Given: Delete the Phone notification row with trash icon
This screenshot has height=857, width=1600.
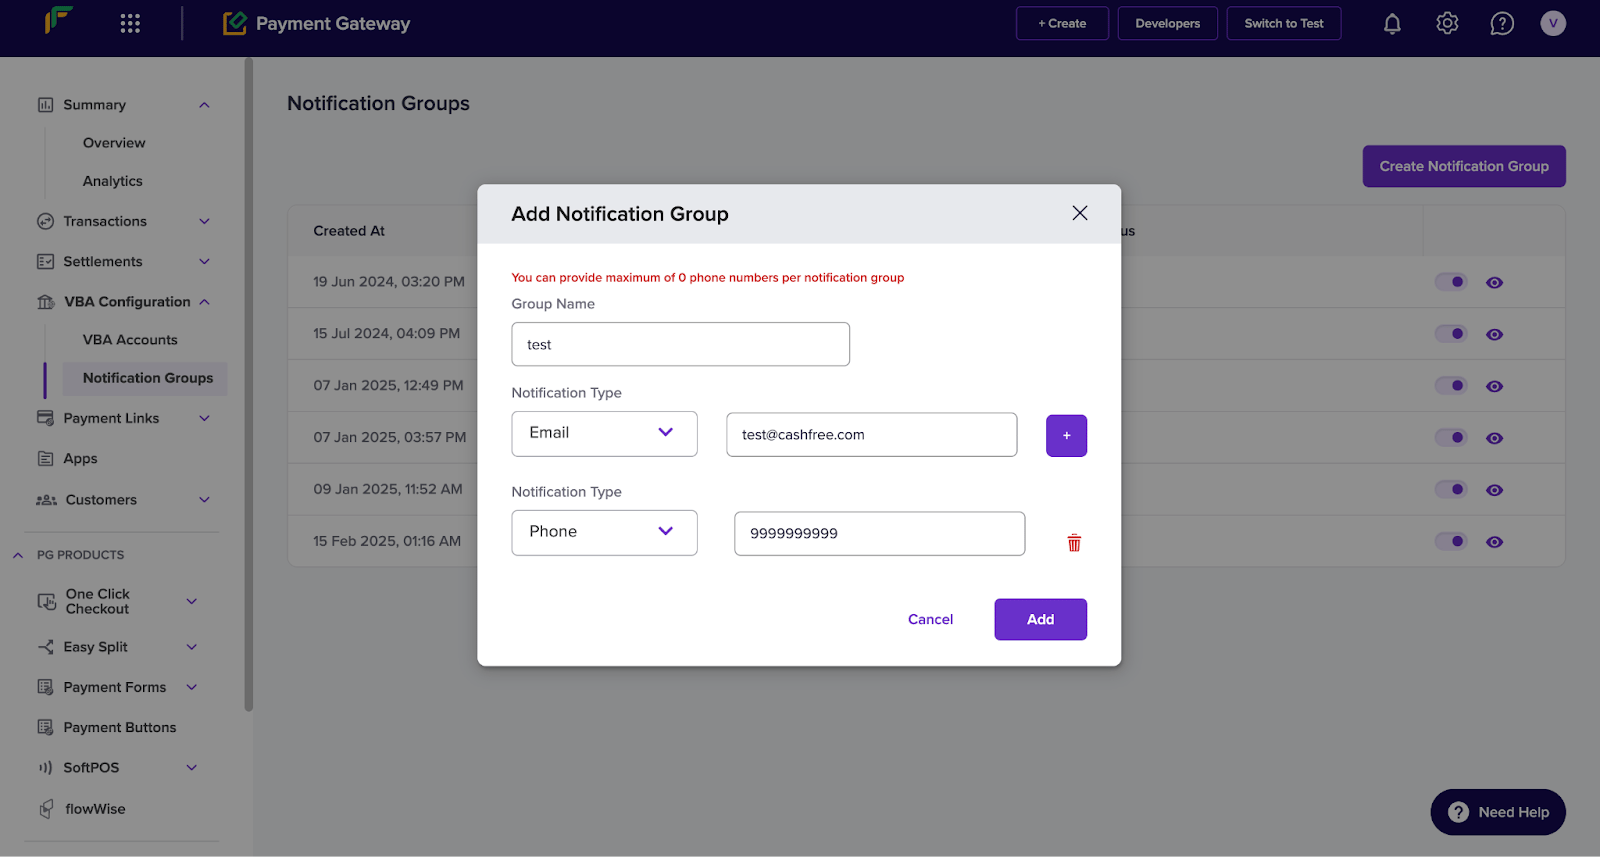Looking at the screenshot, I should [1074, 543].
